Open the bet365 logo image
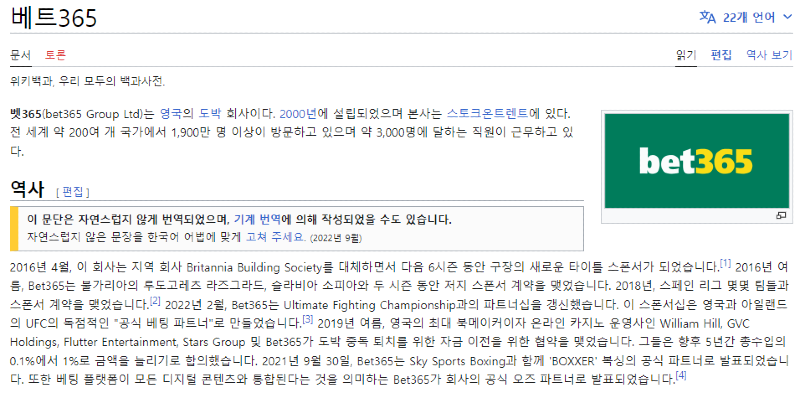 coord(696,161)
